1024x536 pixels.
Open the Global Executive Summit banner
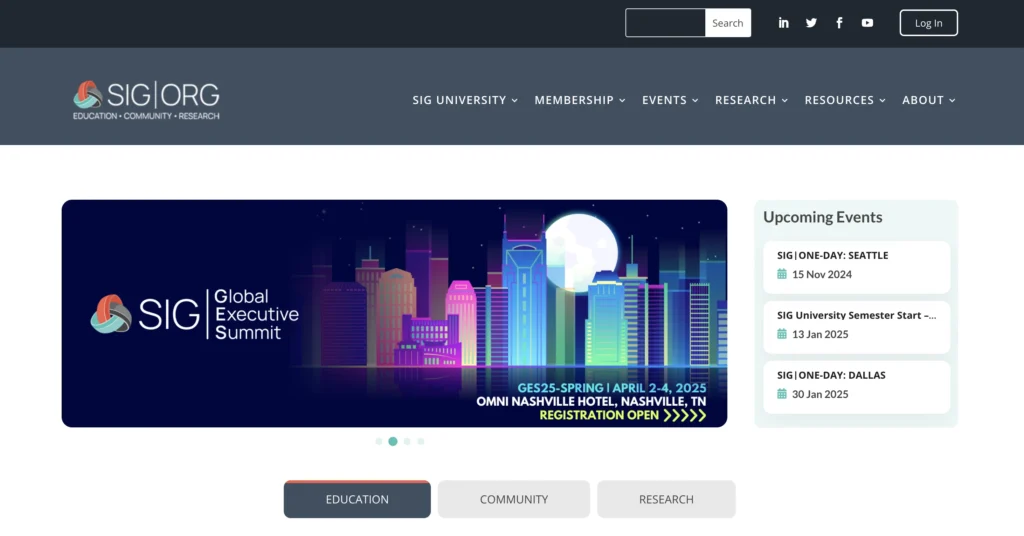[394, 313]
